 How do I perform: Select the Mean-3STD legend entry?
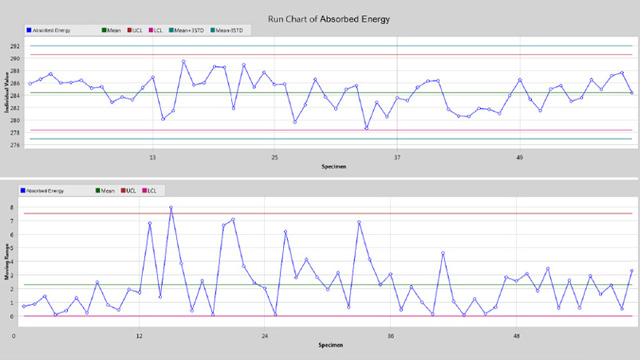point(227,30)
